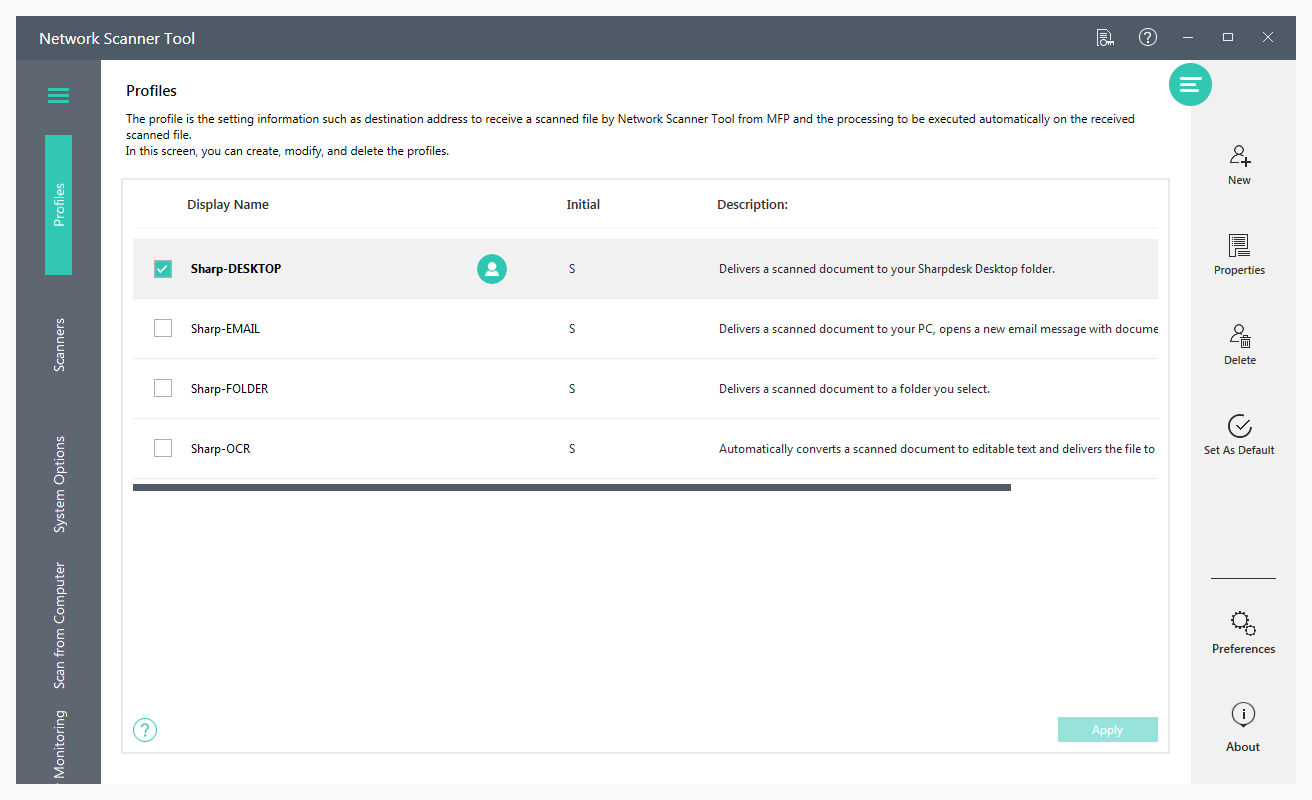The height and width of the screenshot is (800, 1312).
Task: Set the profile As Default
Action: (x=1239, y=435)
